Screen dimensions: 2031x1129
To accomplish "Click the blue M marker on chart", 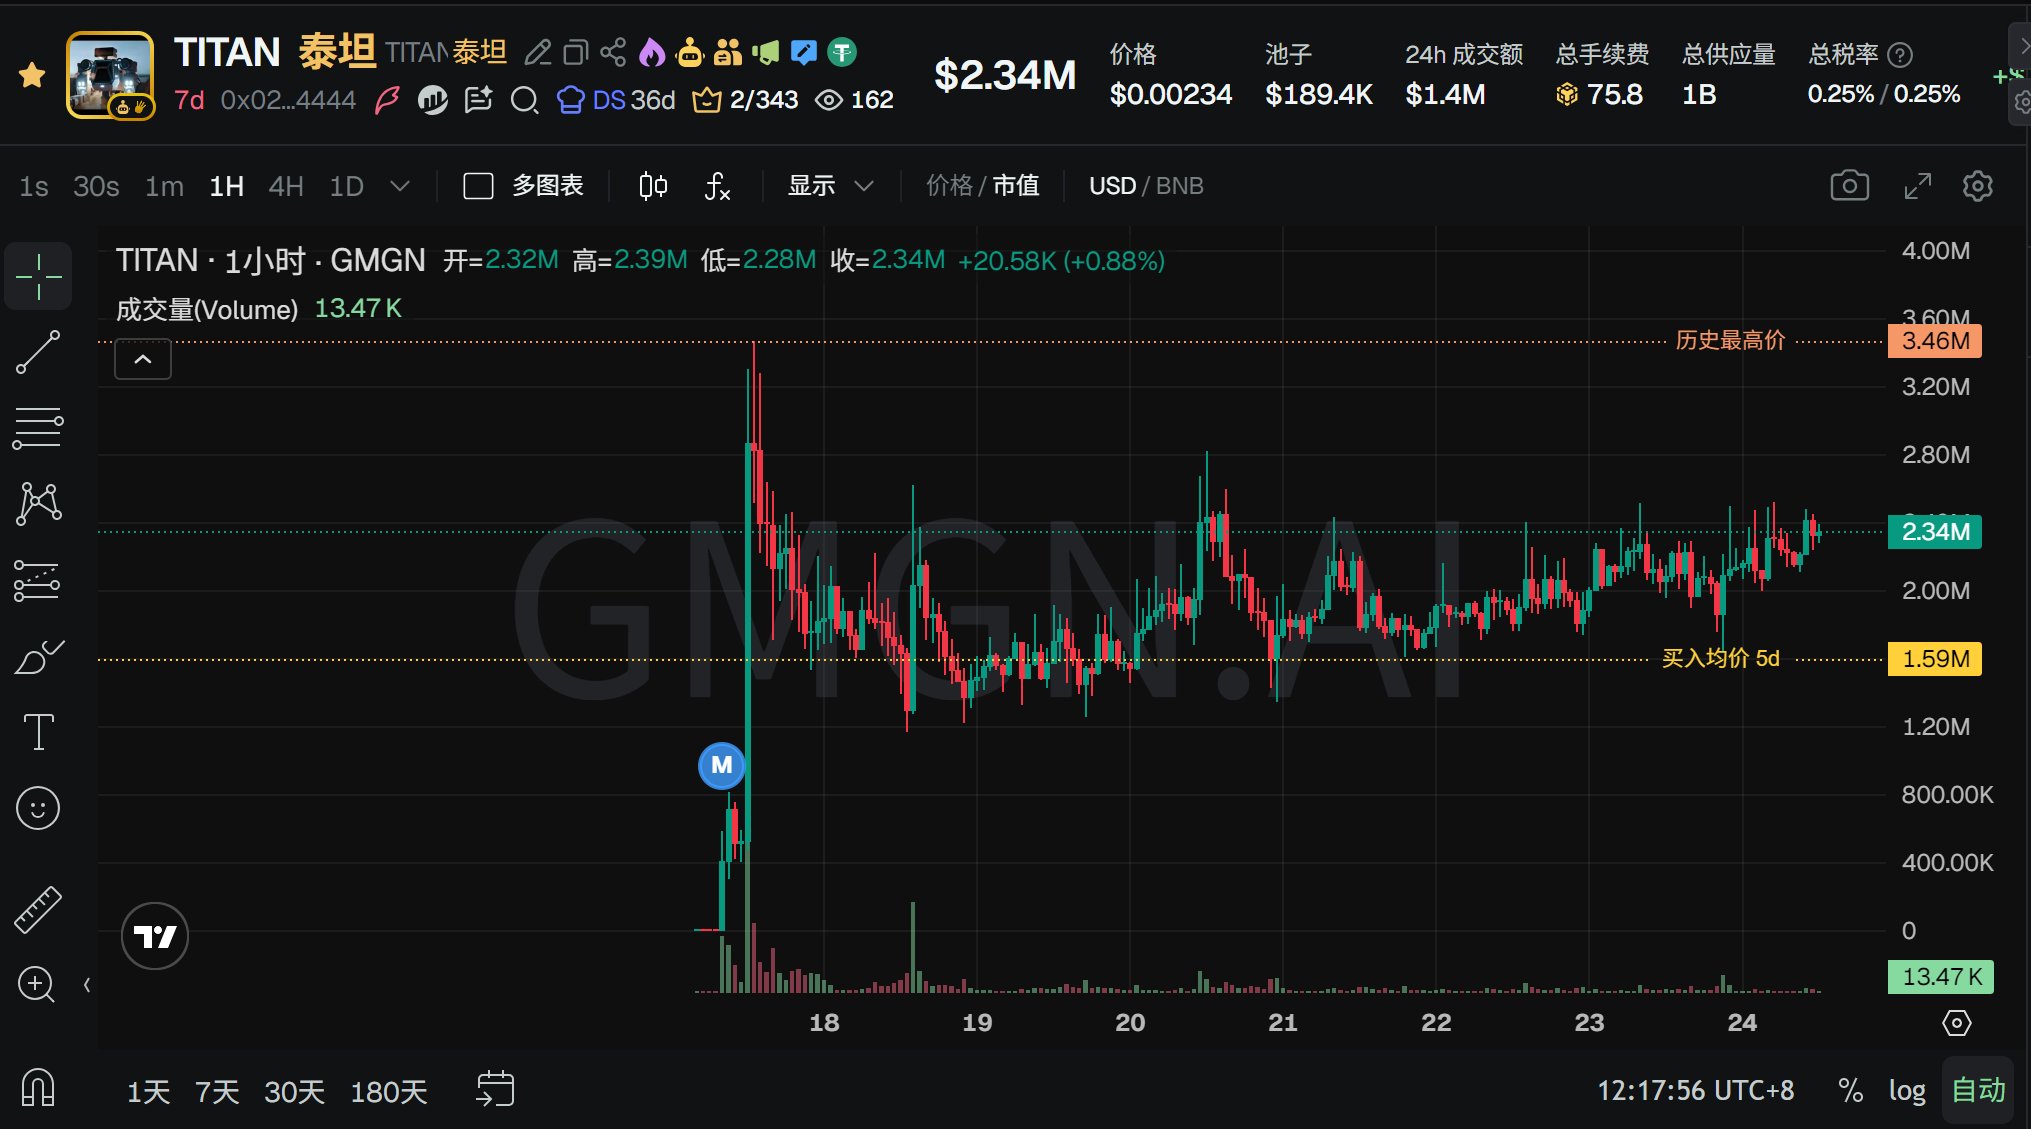I will click(x=721, y=766).
